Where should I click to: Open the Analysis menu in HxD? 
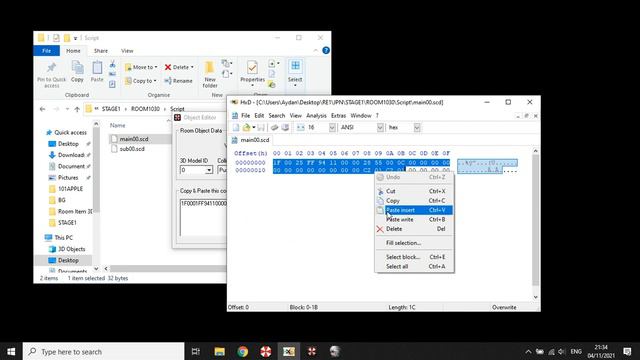316,116
